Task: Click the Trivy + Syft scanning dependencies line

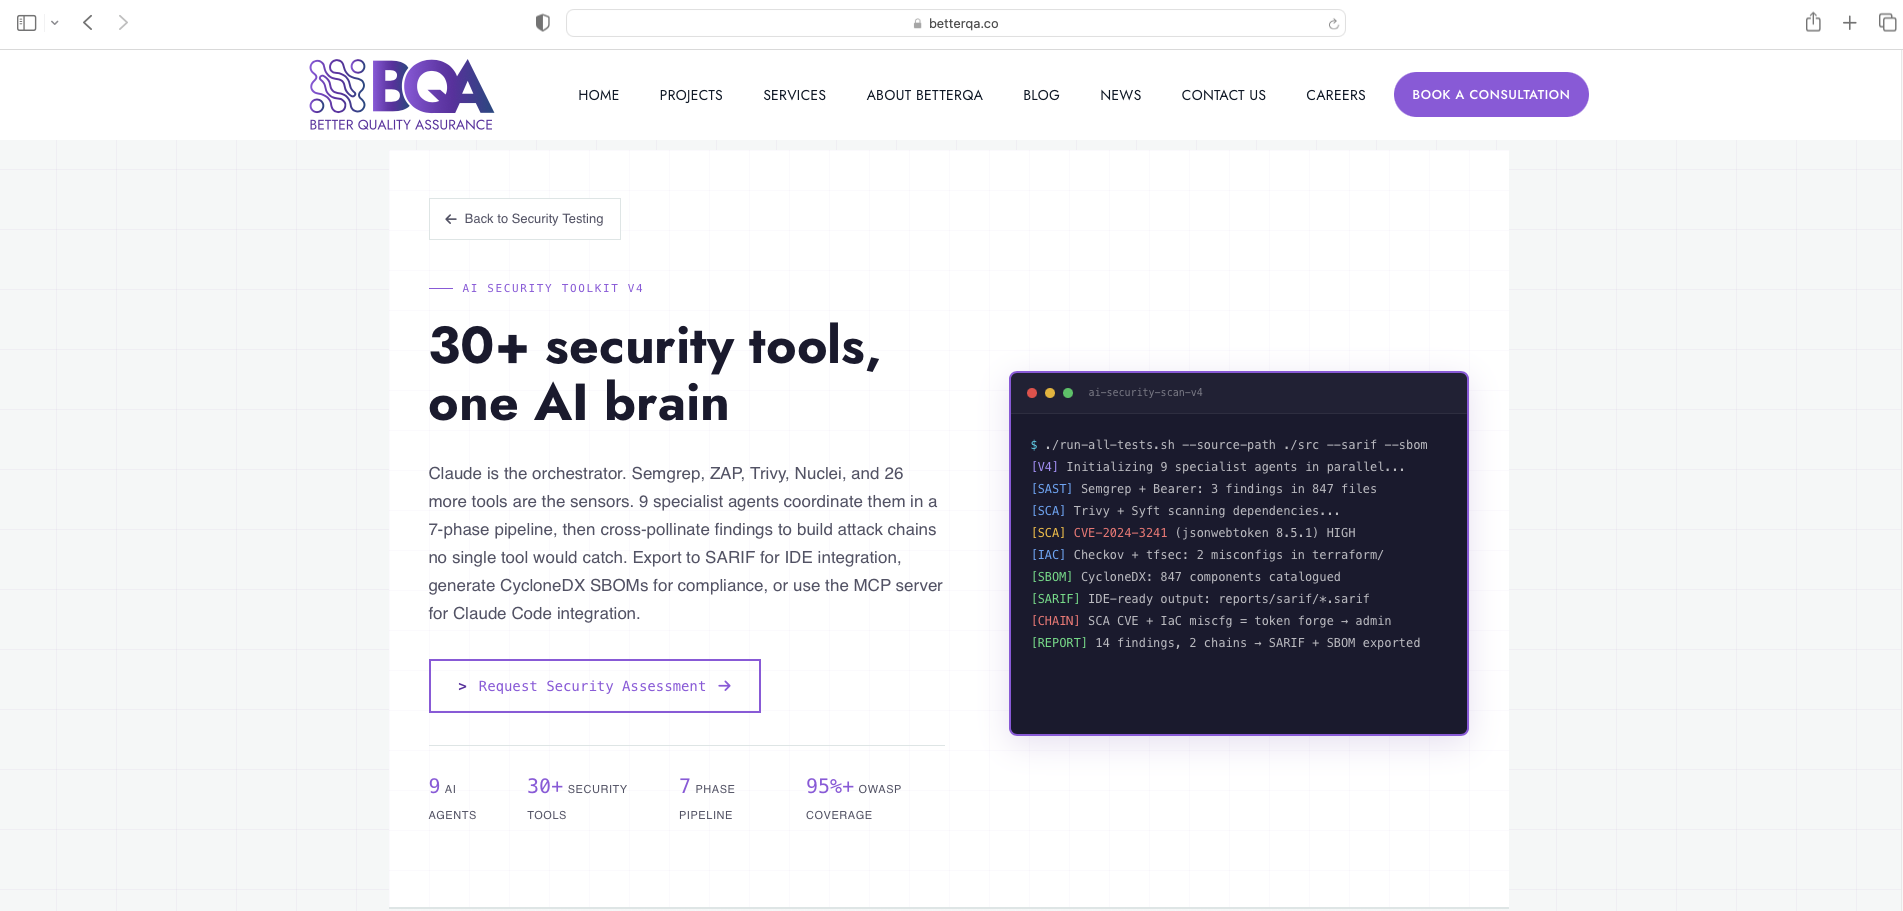Action: click(x=1185, y=511)
